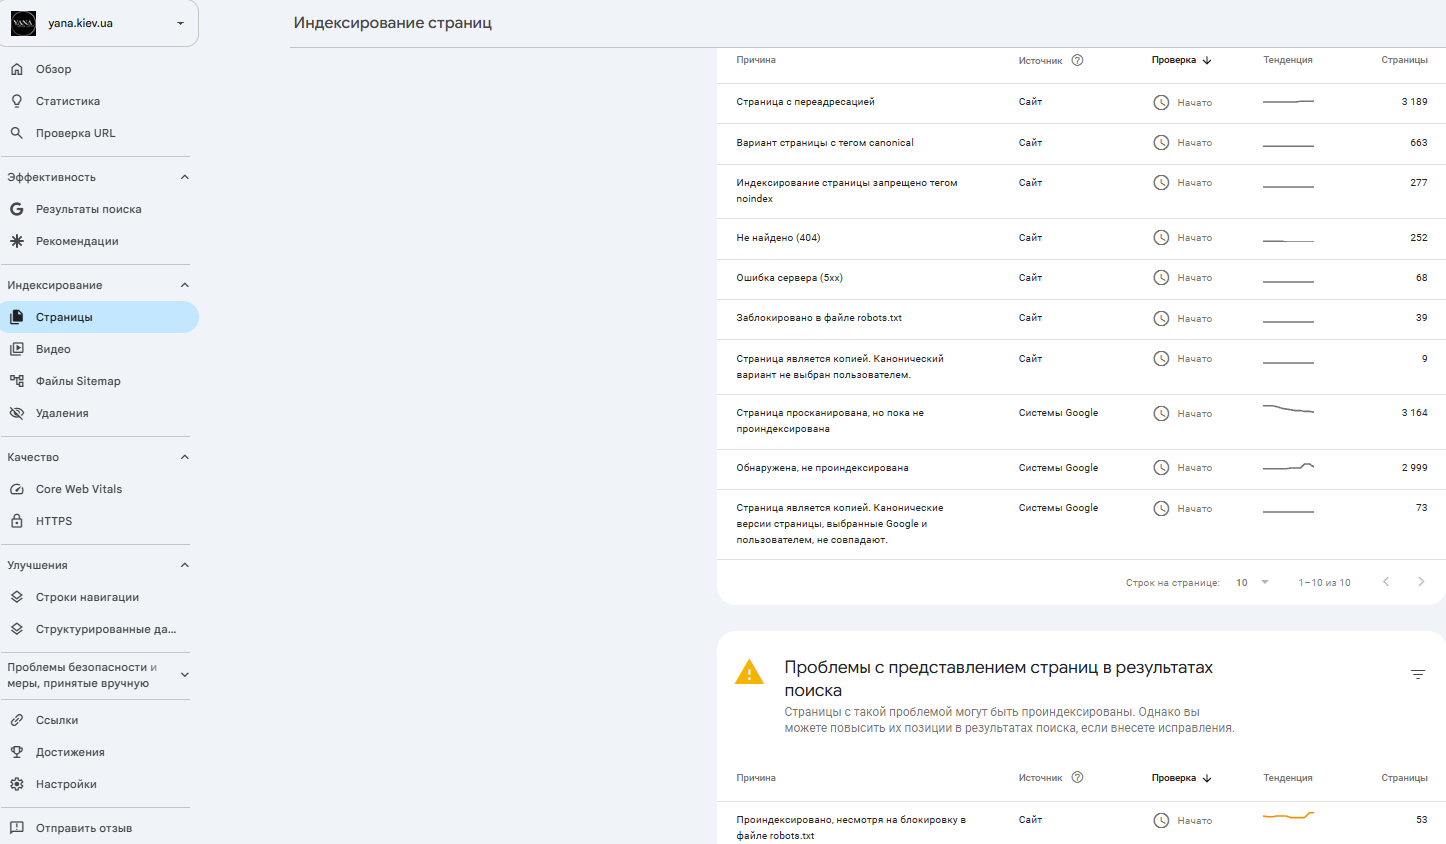Click the 1–10 из 10 pagination text
Screen dimensions: 1446x844
tap(1324, 582)
